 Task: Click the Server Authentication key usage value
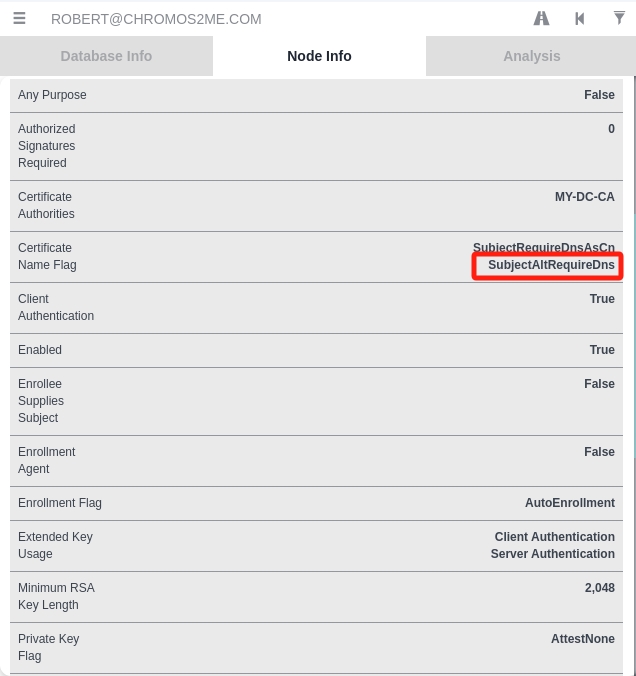click(552, 554)
